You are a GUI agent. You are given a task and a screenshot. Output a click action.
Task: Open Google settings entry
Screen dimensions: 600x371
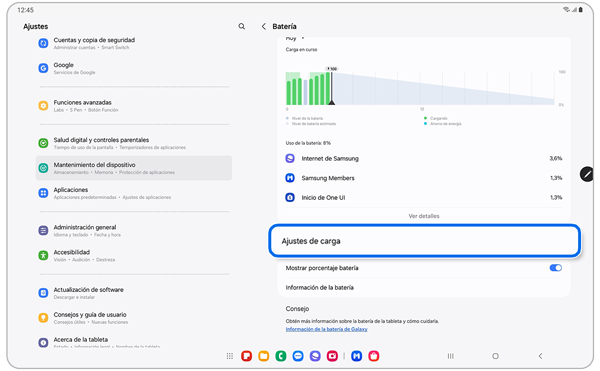[134, 68]
